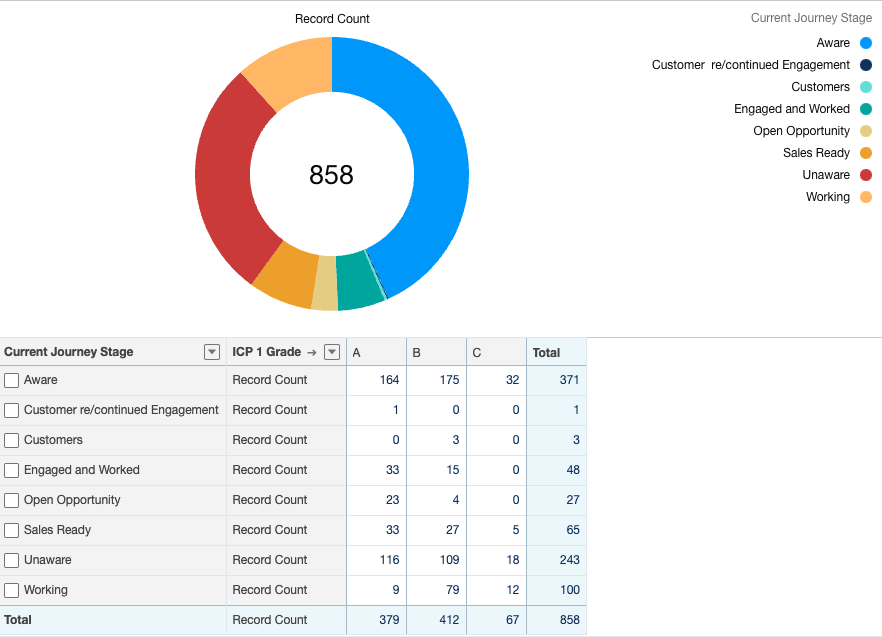Click the Customers legend dot
The height and width of the screenshot is (637, 882).
coord(866,87)
